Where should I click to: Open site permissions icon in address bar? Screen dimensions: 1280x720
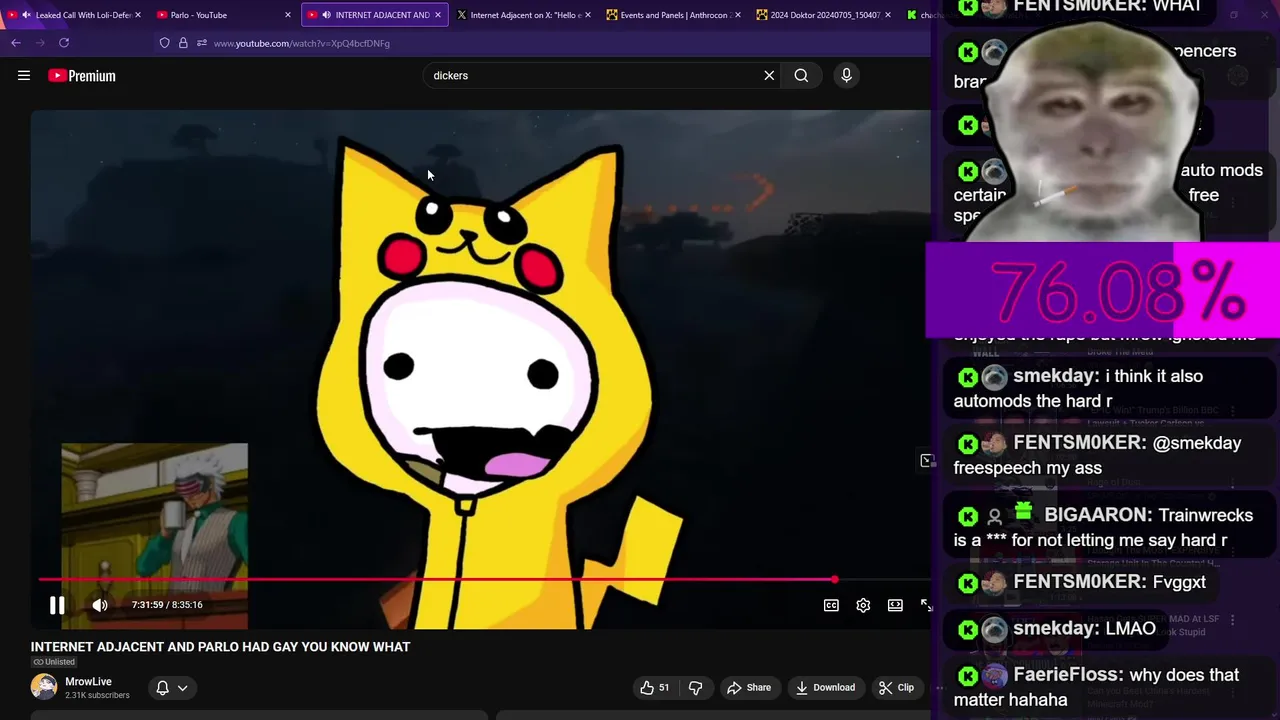[x=202, y=43]
